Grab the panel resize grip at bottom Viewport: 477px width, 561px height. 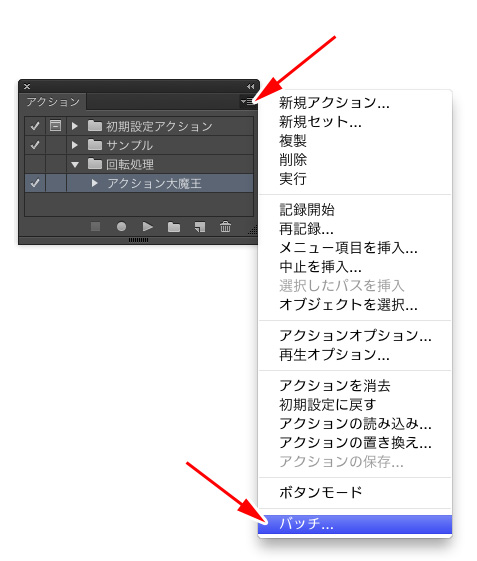click(x=138, y=240)
